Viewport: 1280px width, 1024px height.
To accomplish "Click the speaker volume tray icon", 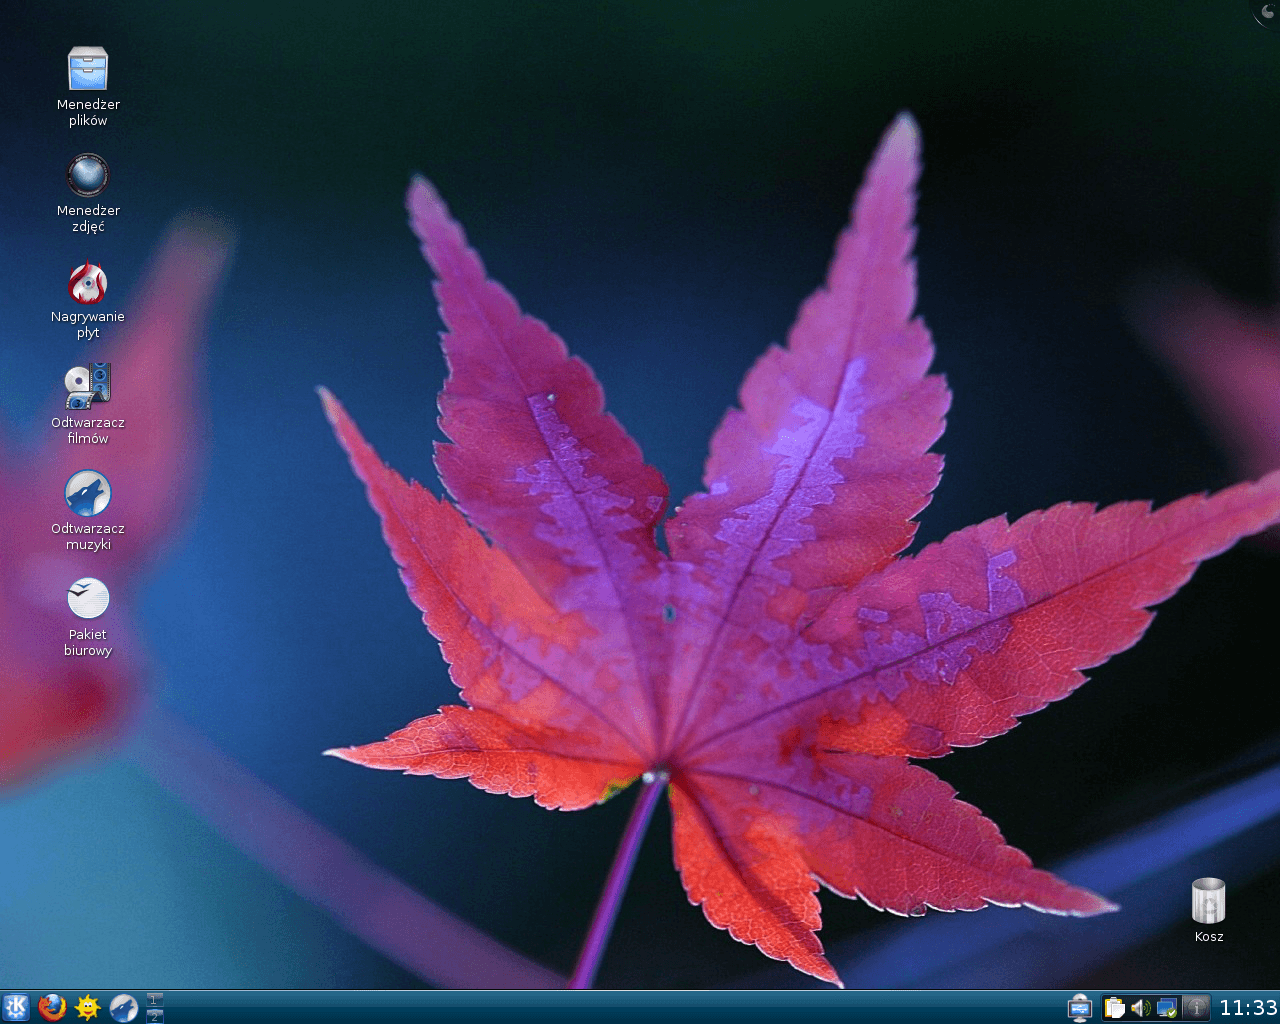I will click(1141, 1008).
